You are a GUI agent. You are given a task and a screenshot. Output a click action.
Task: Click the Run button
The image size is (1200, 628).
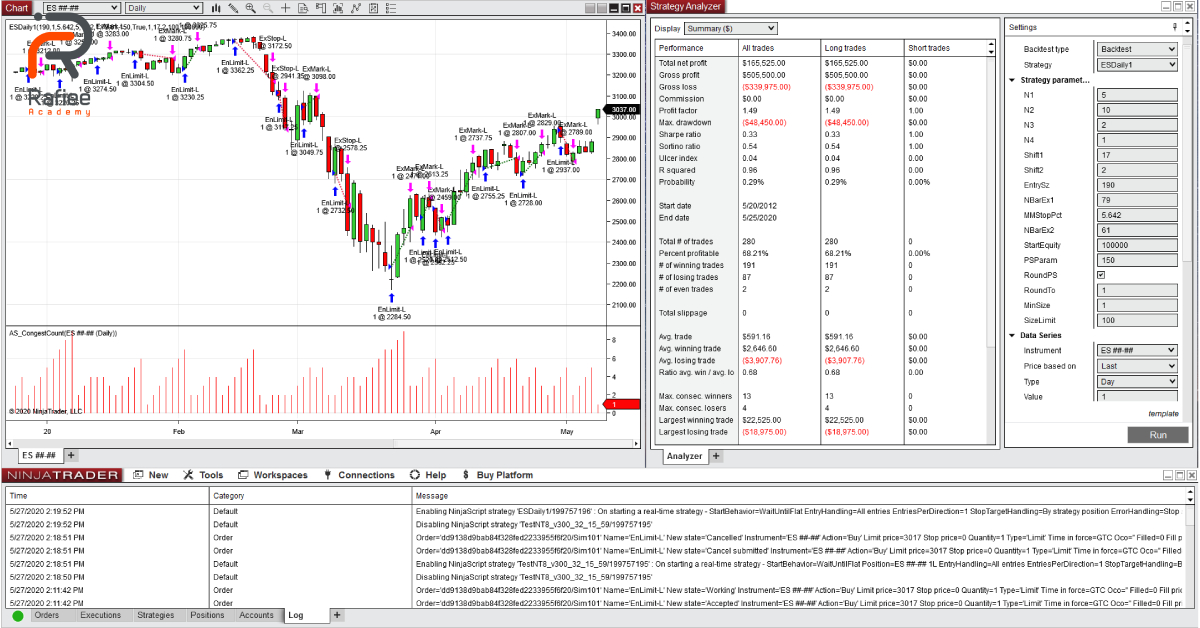pos(1158,435)
